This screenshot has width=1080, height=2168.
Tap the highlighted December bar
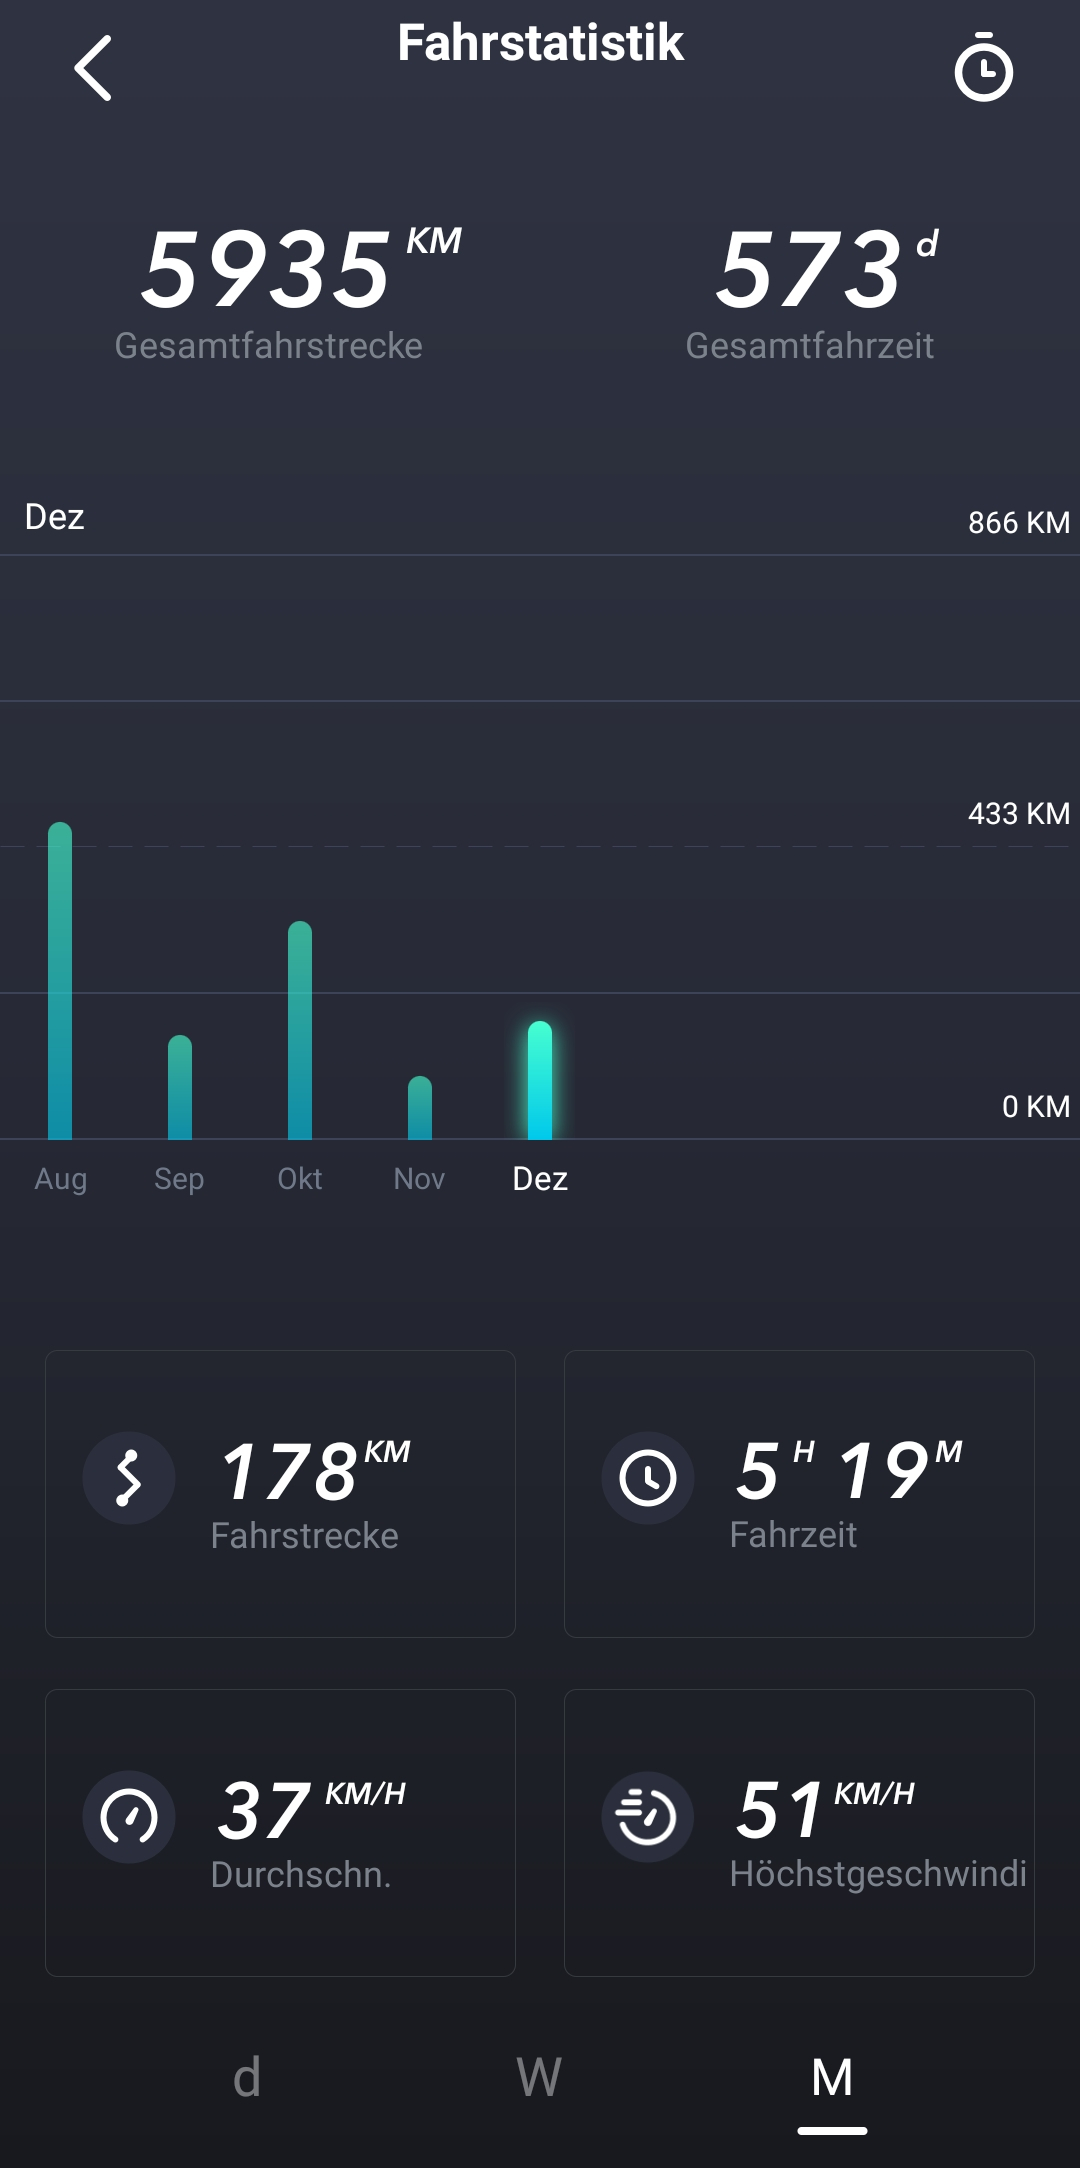point(540,1081)
